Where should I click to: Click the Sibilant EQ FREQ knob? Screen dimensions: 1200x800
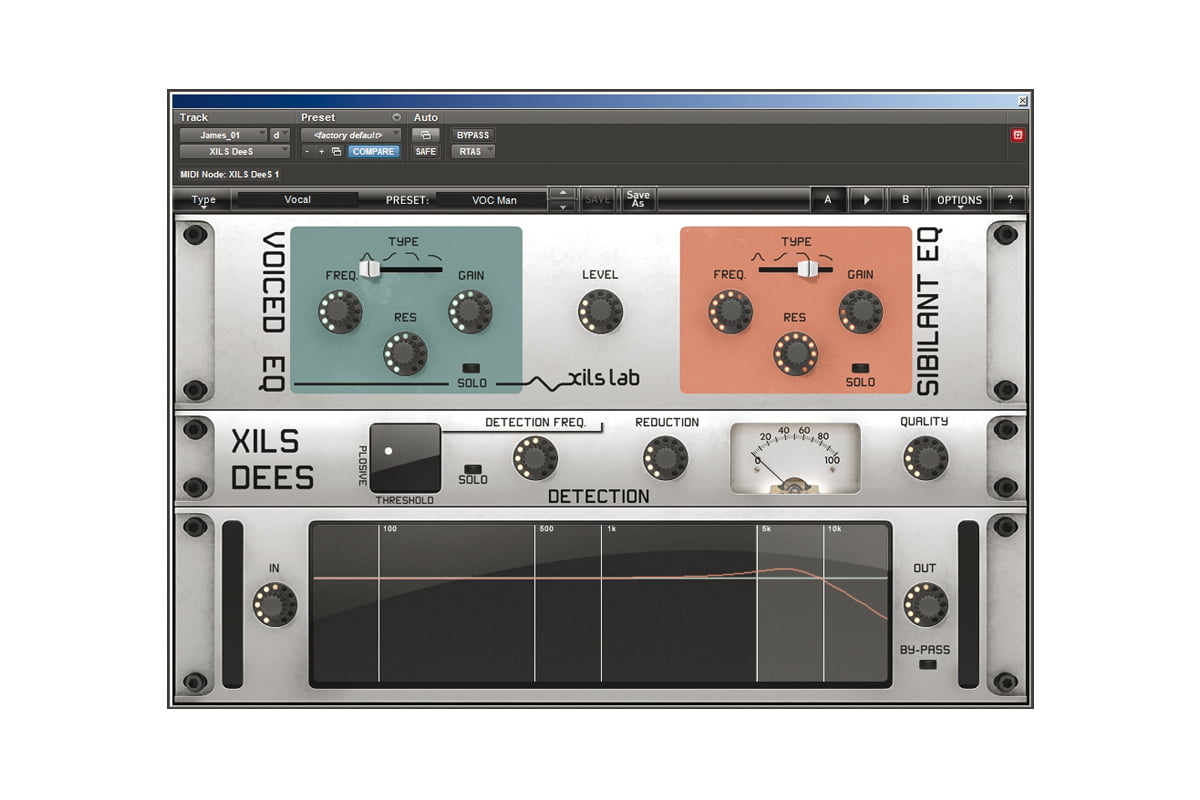730,312
